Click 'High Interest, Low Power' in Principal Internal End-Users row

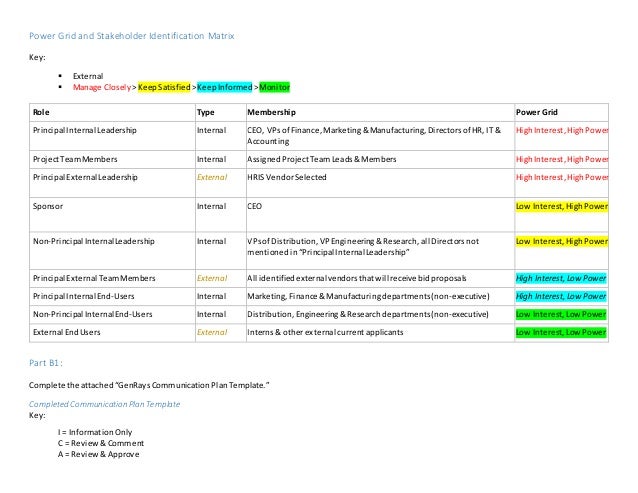pyautogui.click(x=561, y=296)
